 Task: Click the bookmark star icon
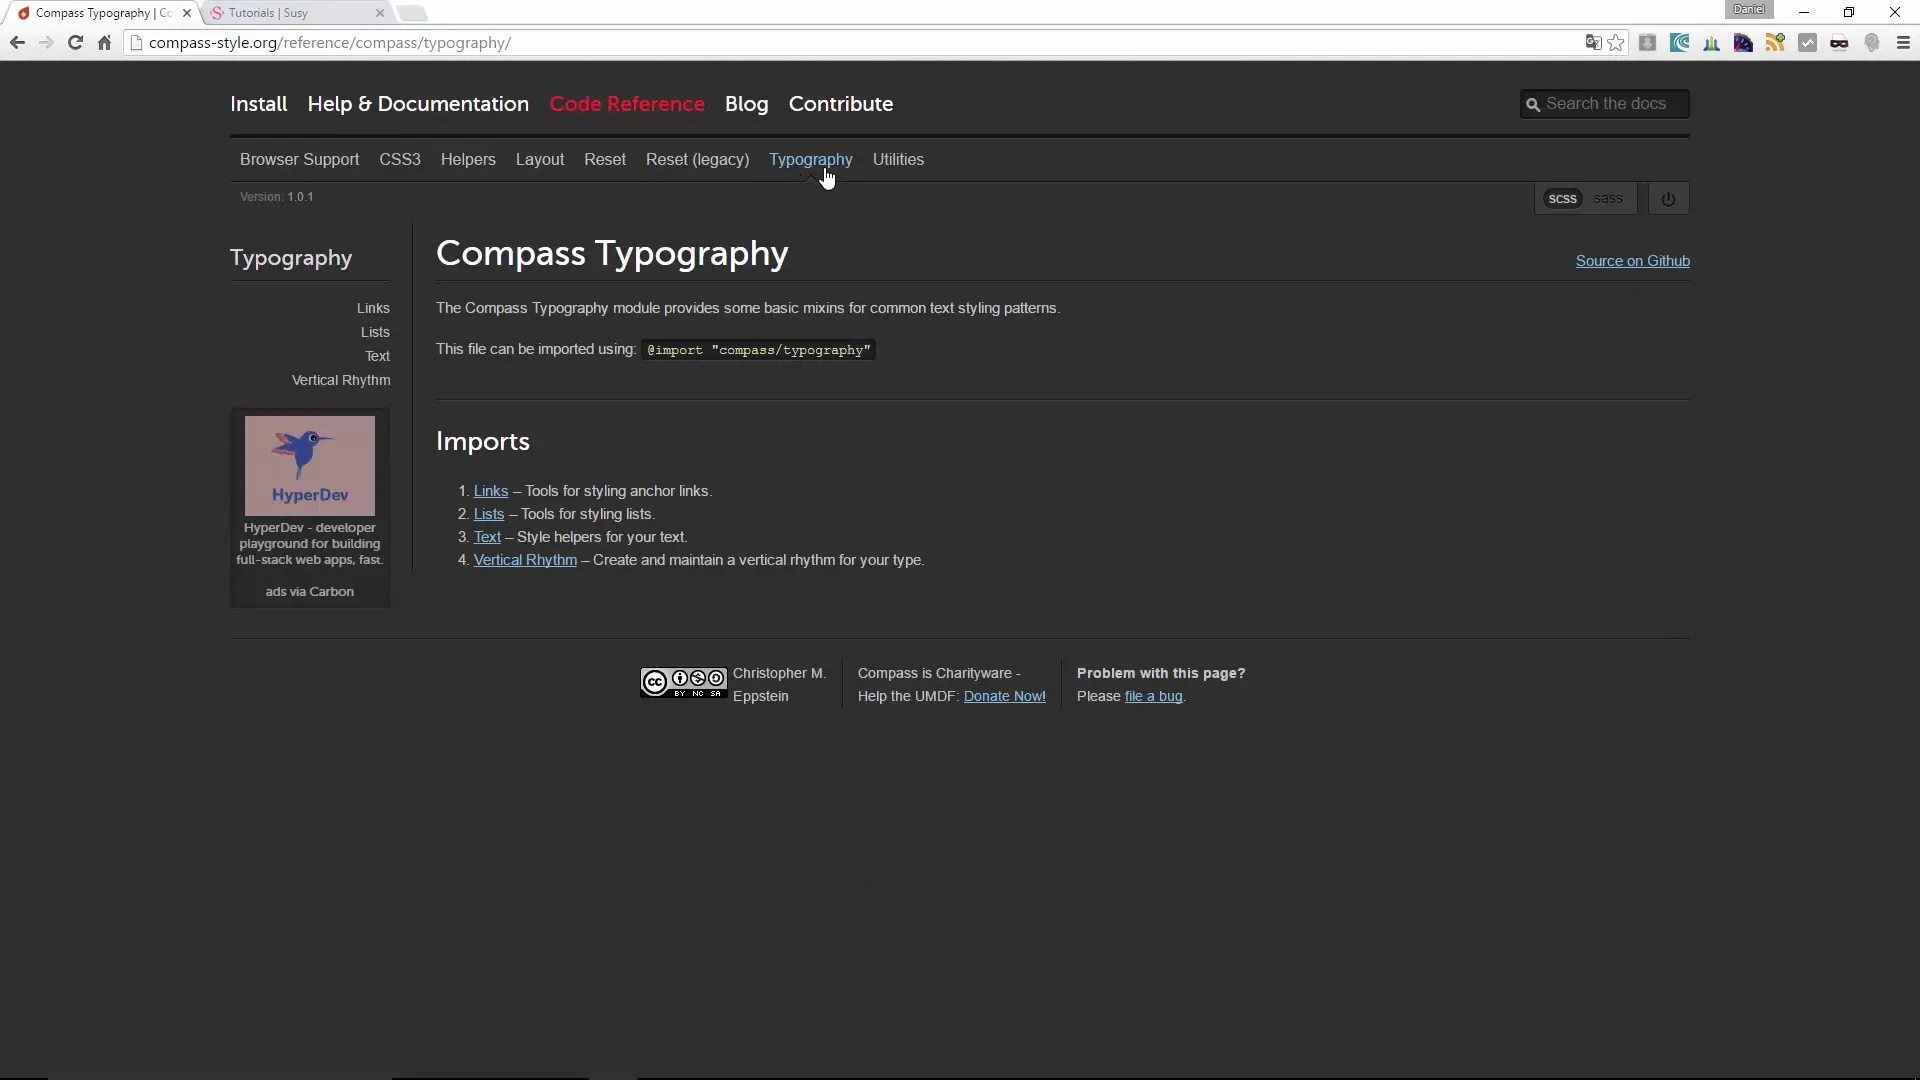pos(1616,43)
